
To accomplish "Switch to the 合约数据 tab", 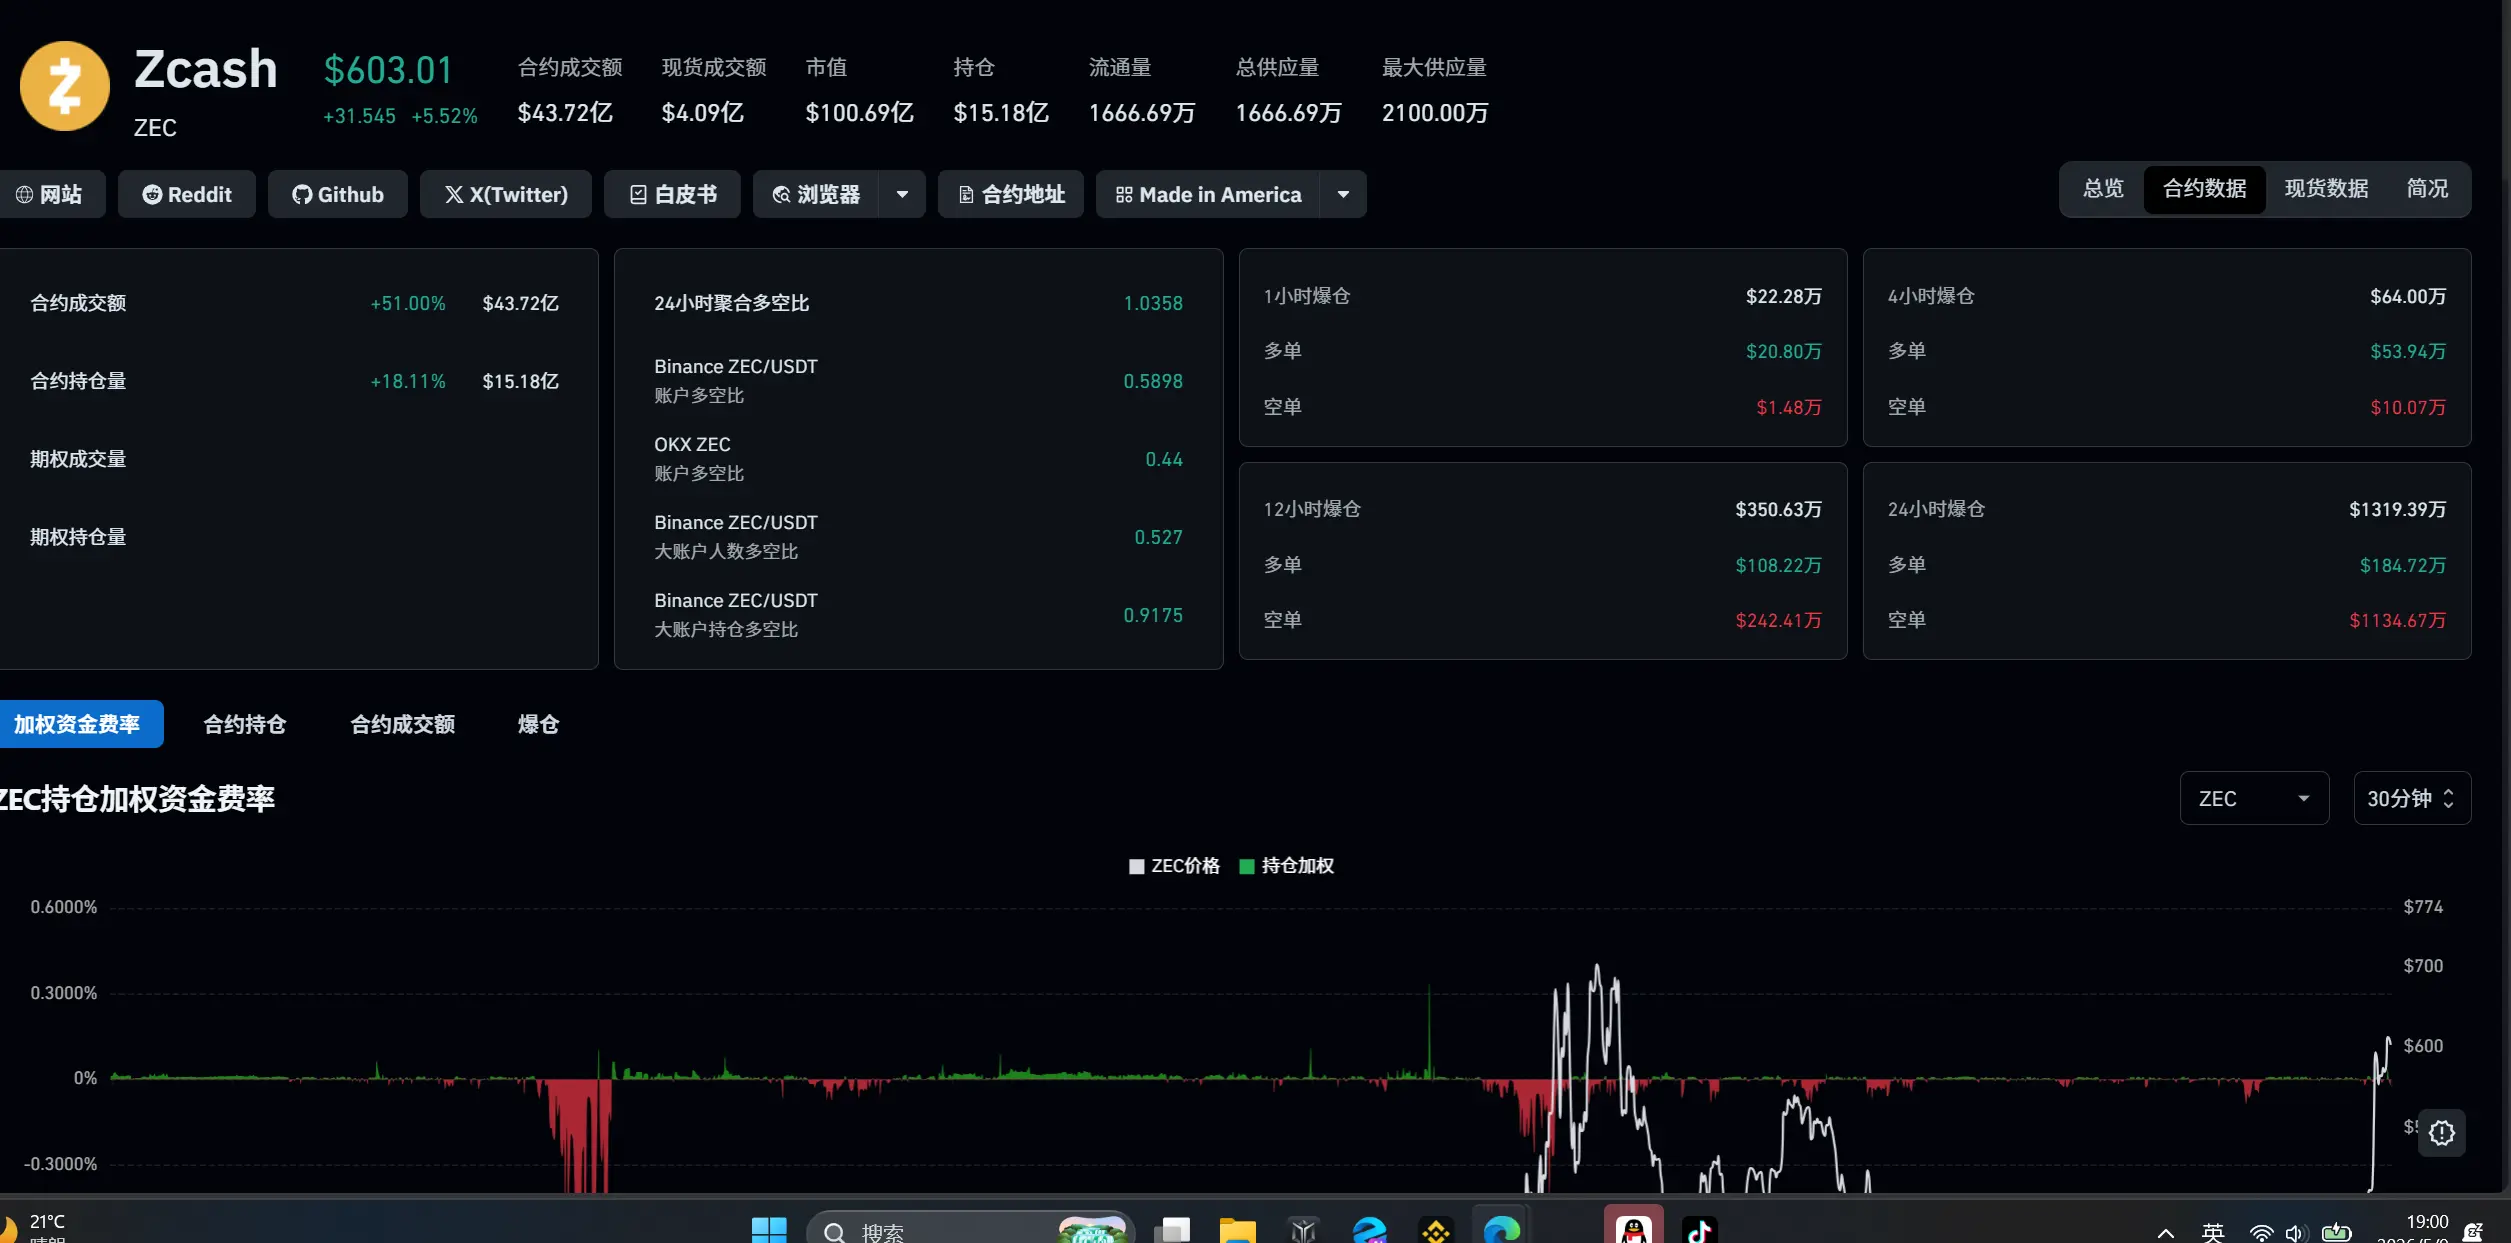I will tap(2205, 189).
